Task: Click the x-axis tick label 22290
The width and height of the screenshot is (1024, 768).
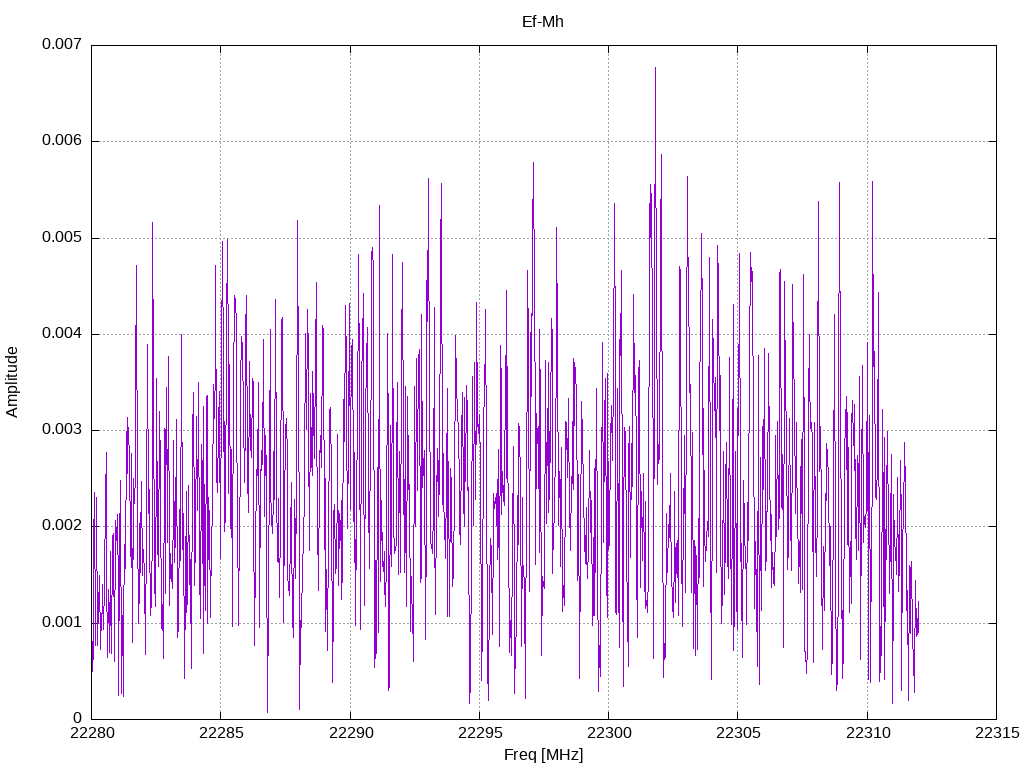Action: coord(351,733)
